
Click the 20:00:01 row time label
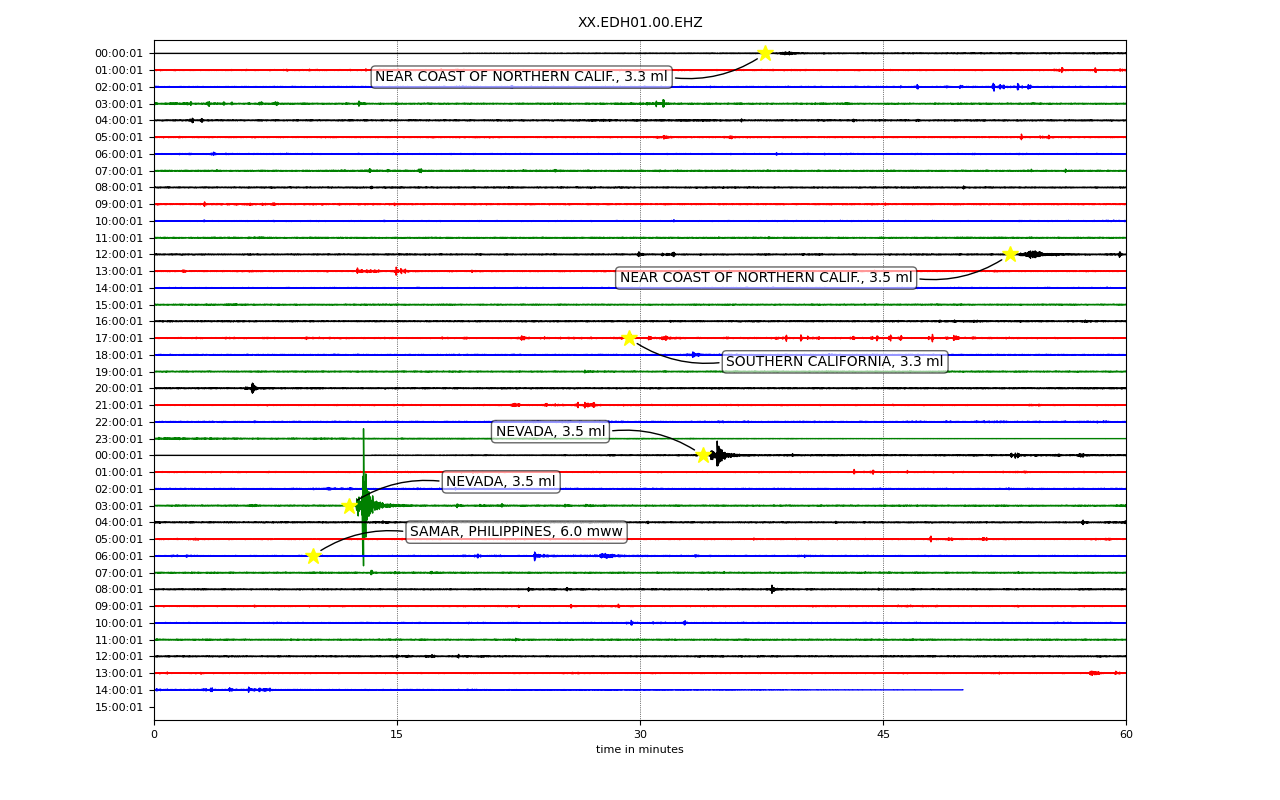coord(119,388)
